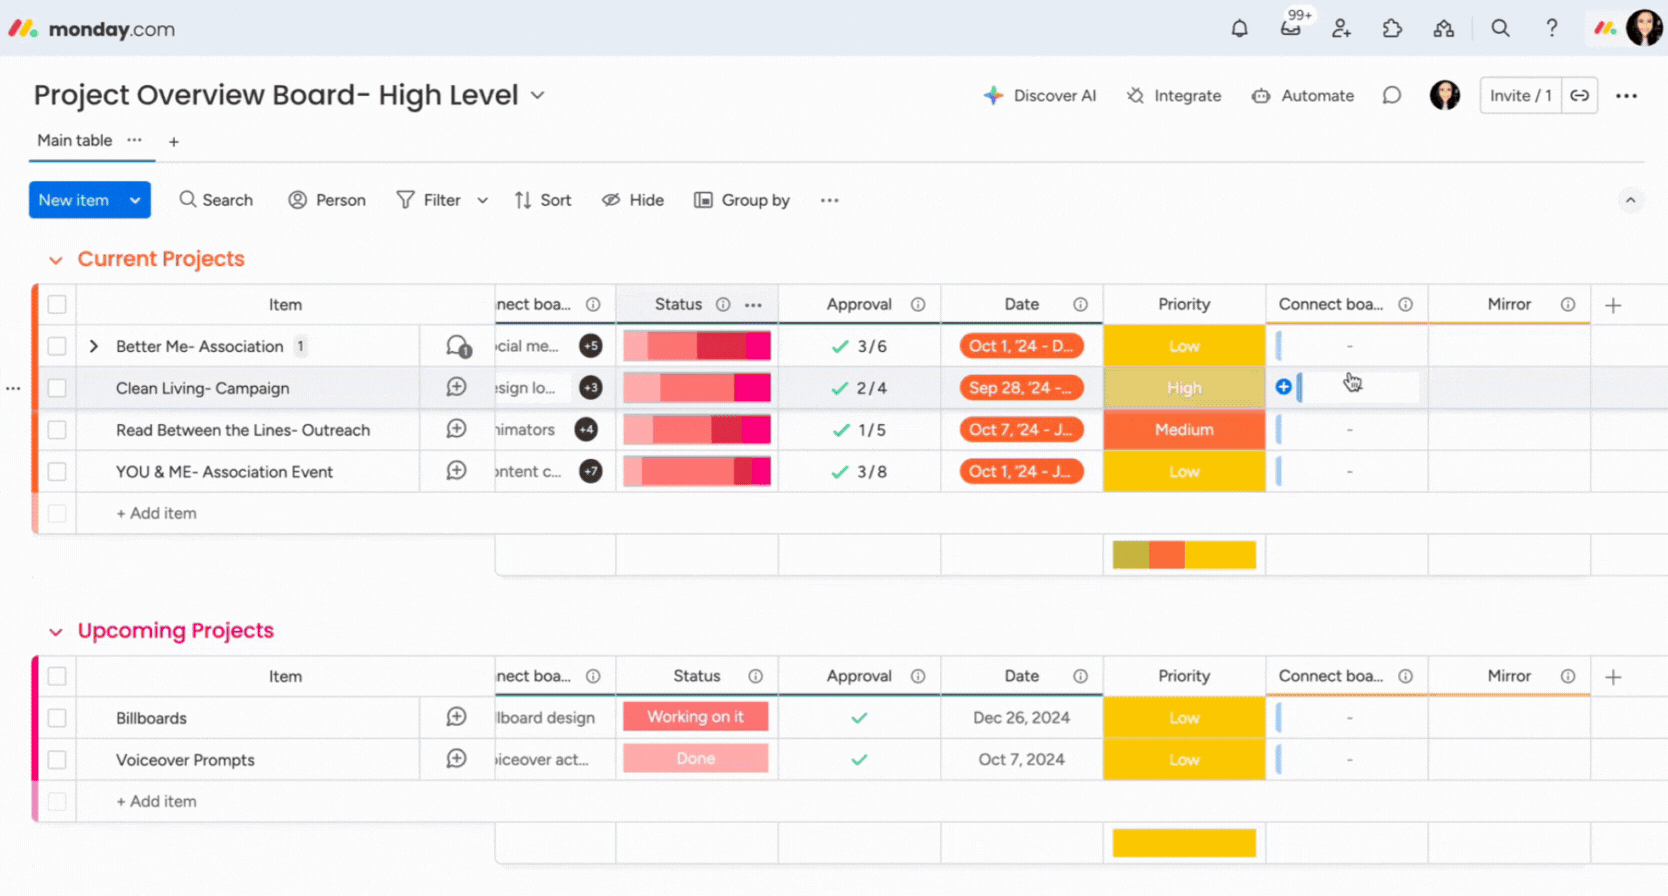This screenshot has height=896, width=1668.
Task: Tick the YOU & ME- Association Event checkbox
Action: [57, 472]
